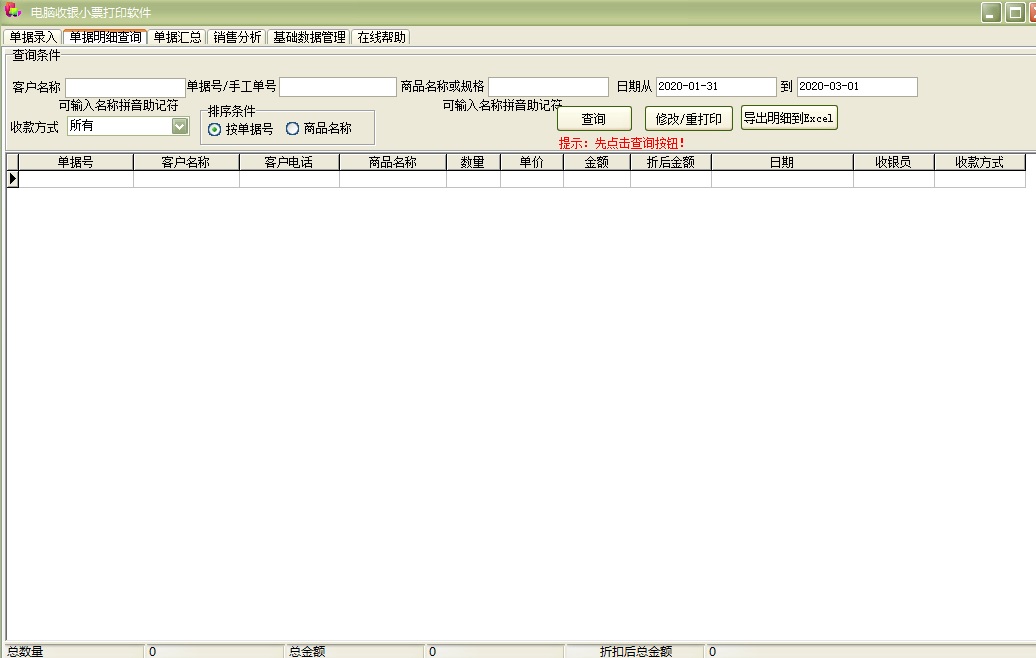
Task: Switch to the 单据录入 tab
Action: (33, 37)
